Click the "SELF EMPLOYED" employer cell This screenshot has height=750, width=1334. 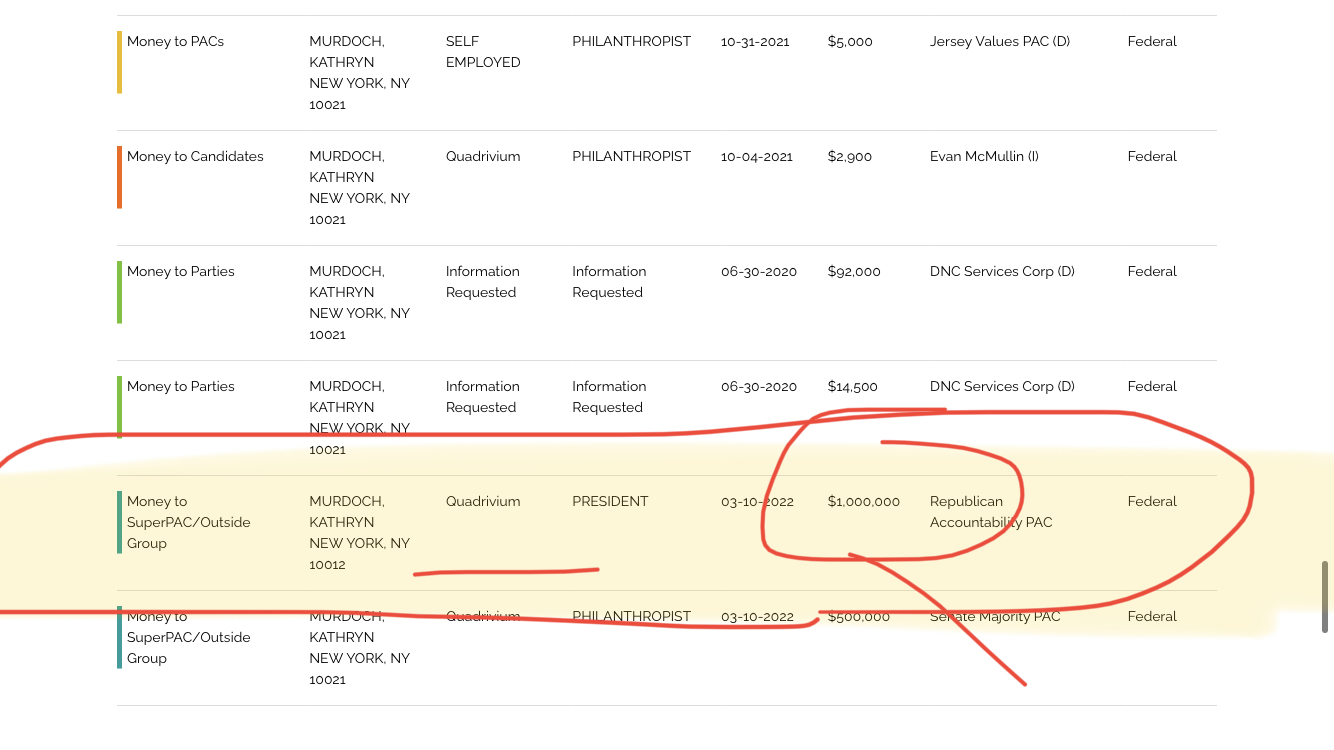click(483, 52)
